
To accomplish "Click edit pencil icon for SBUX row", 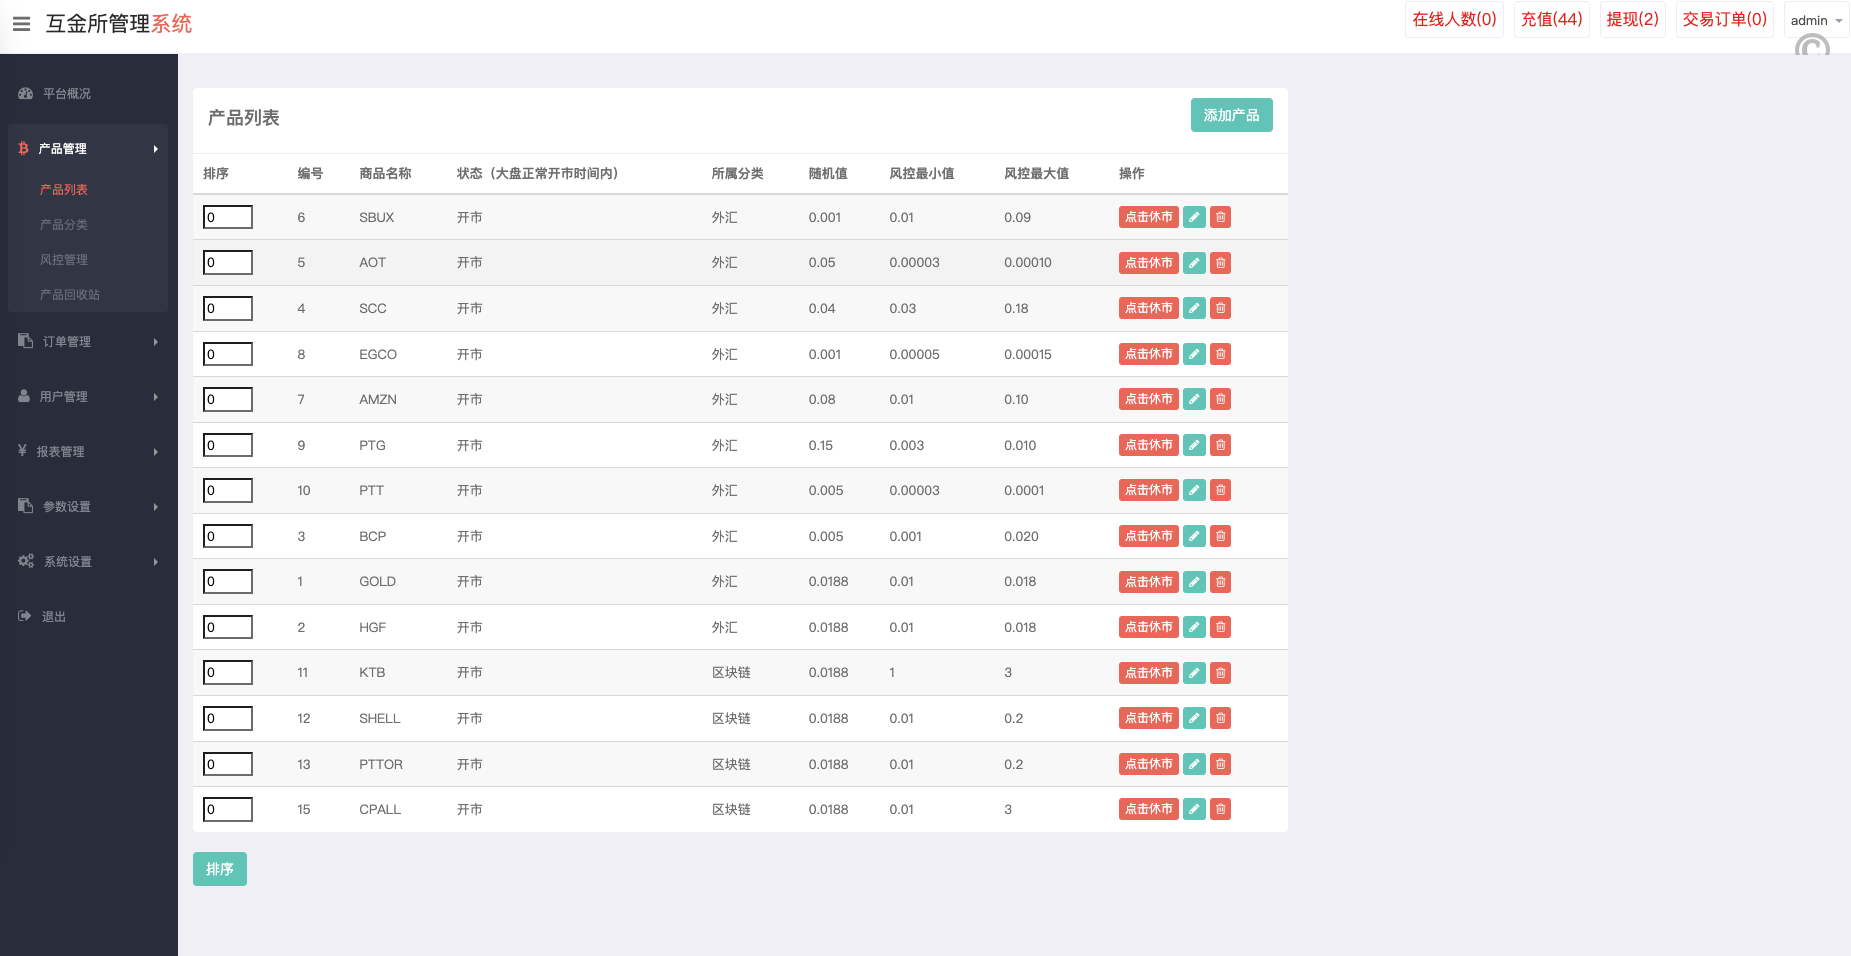I will pos(1194,217).
